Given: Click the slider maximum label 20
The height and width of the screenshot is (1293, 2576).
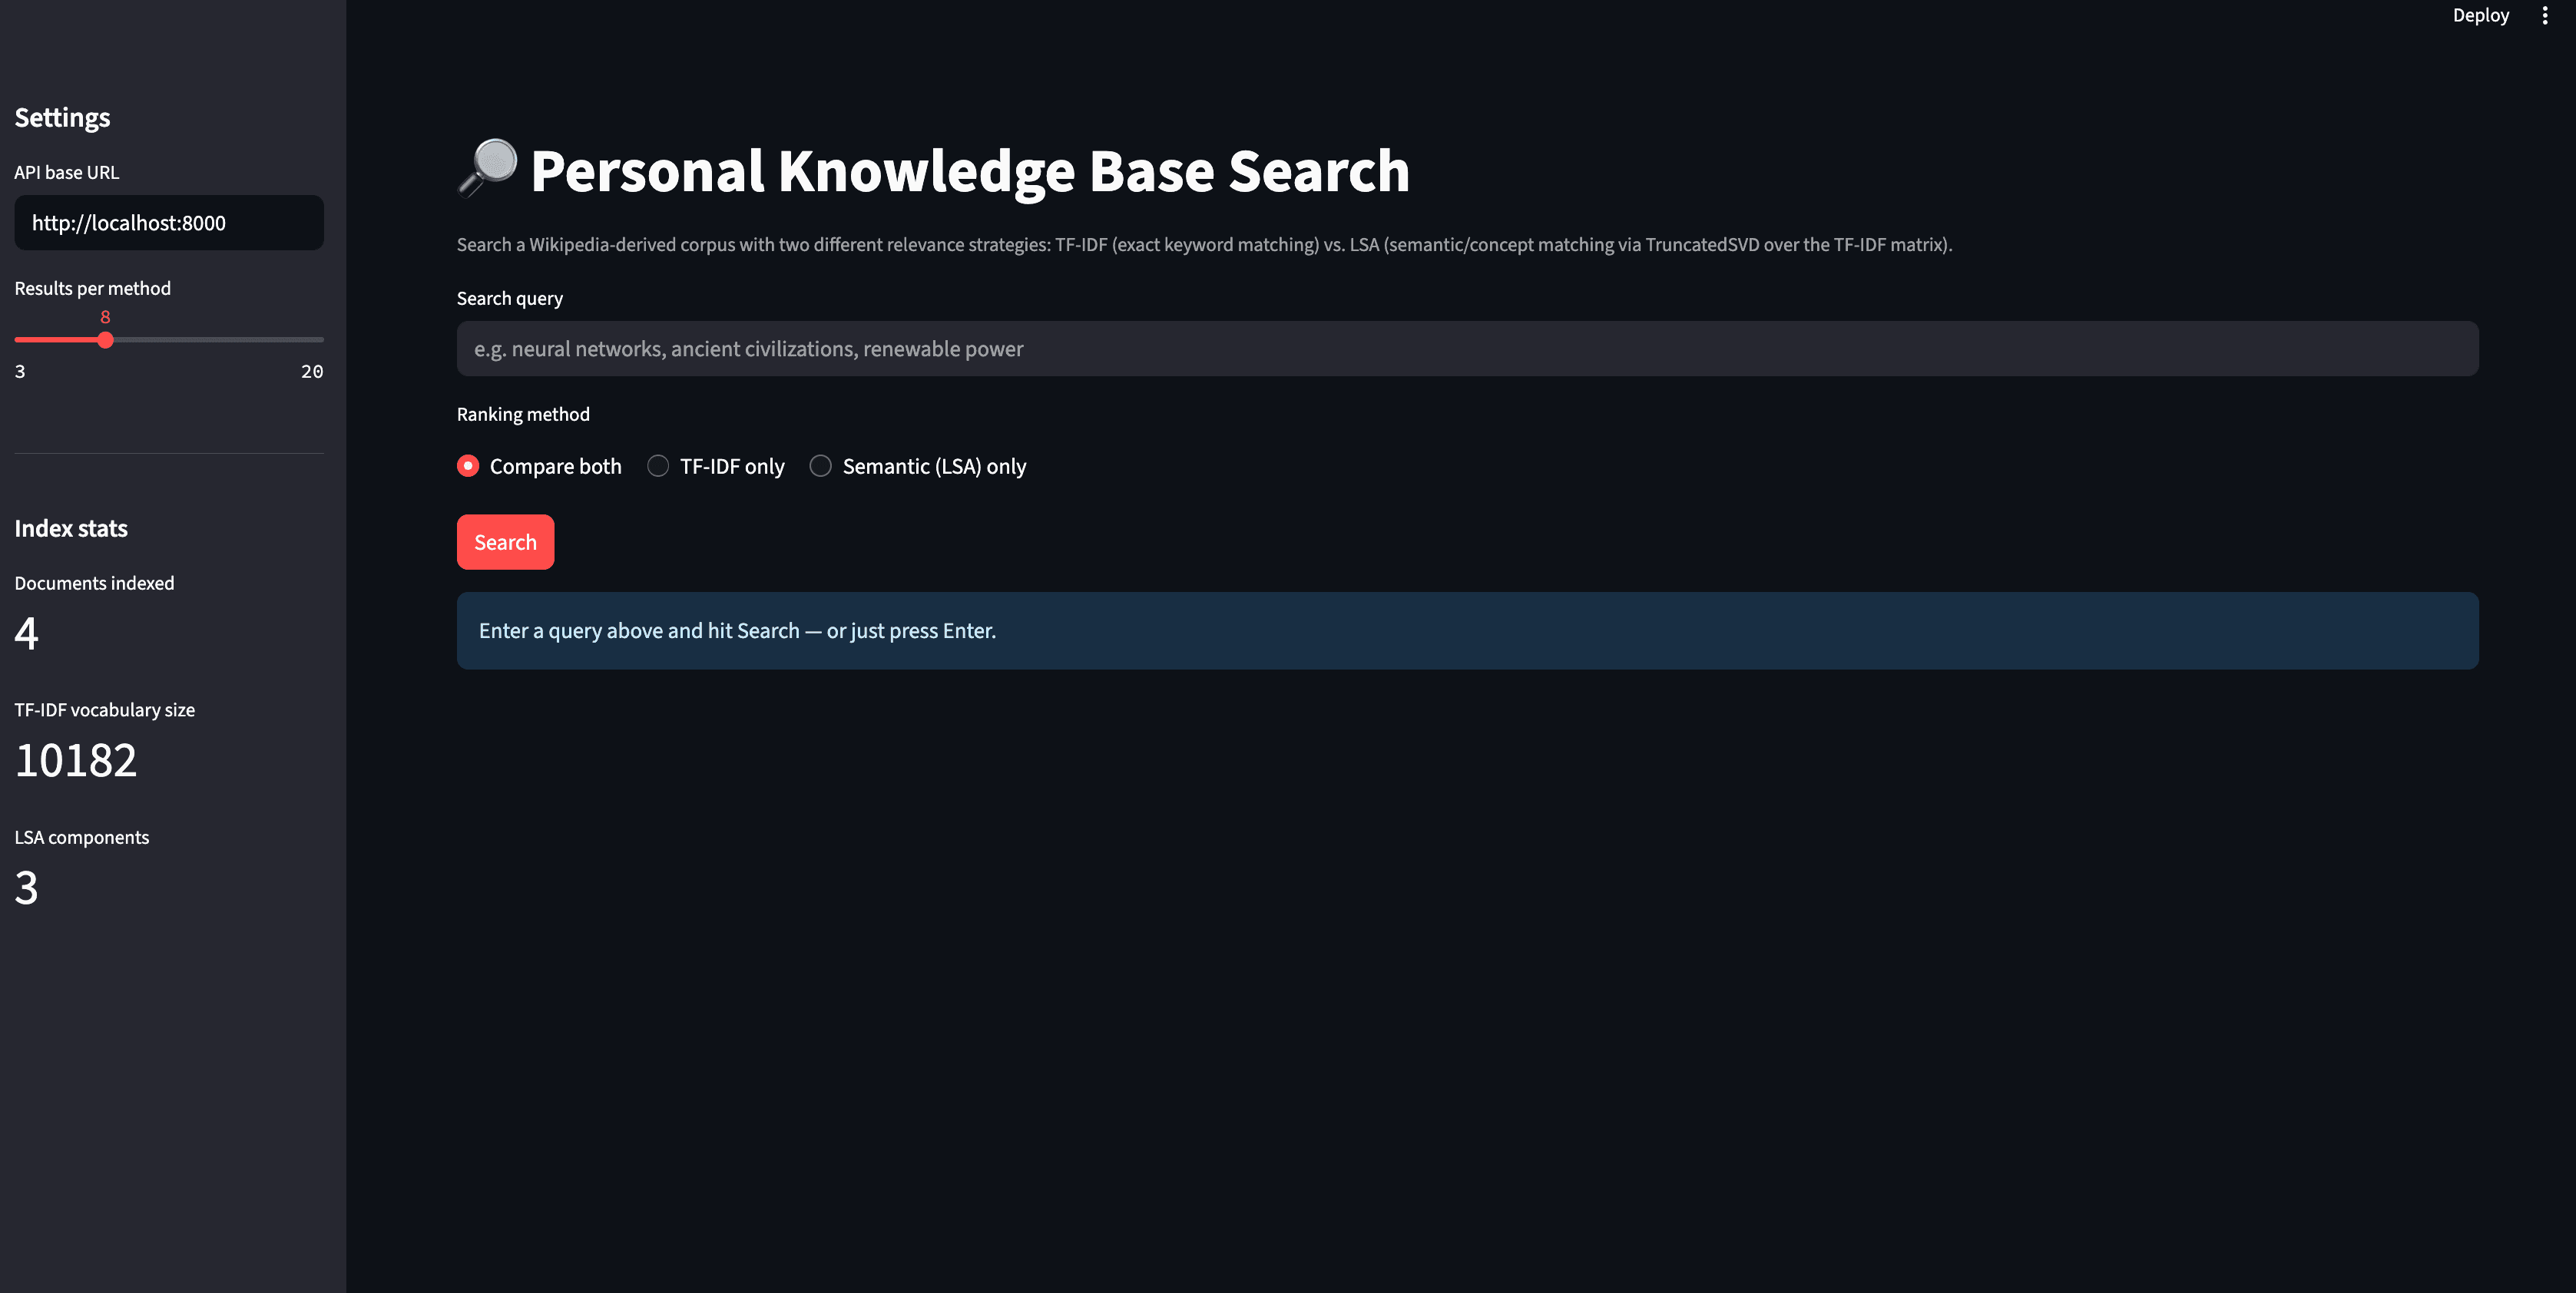Looking at the screenshot, I should coord(312,372).
